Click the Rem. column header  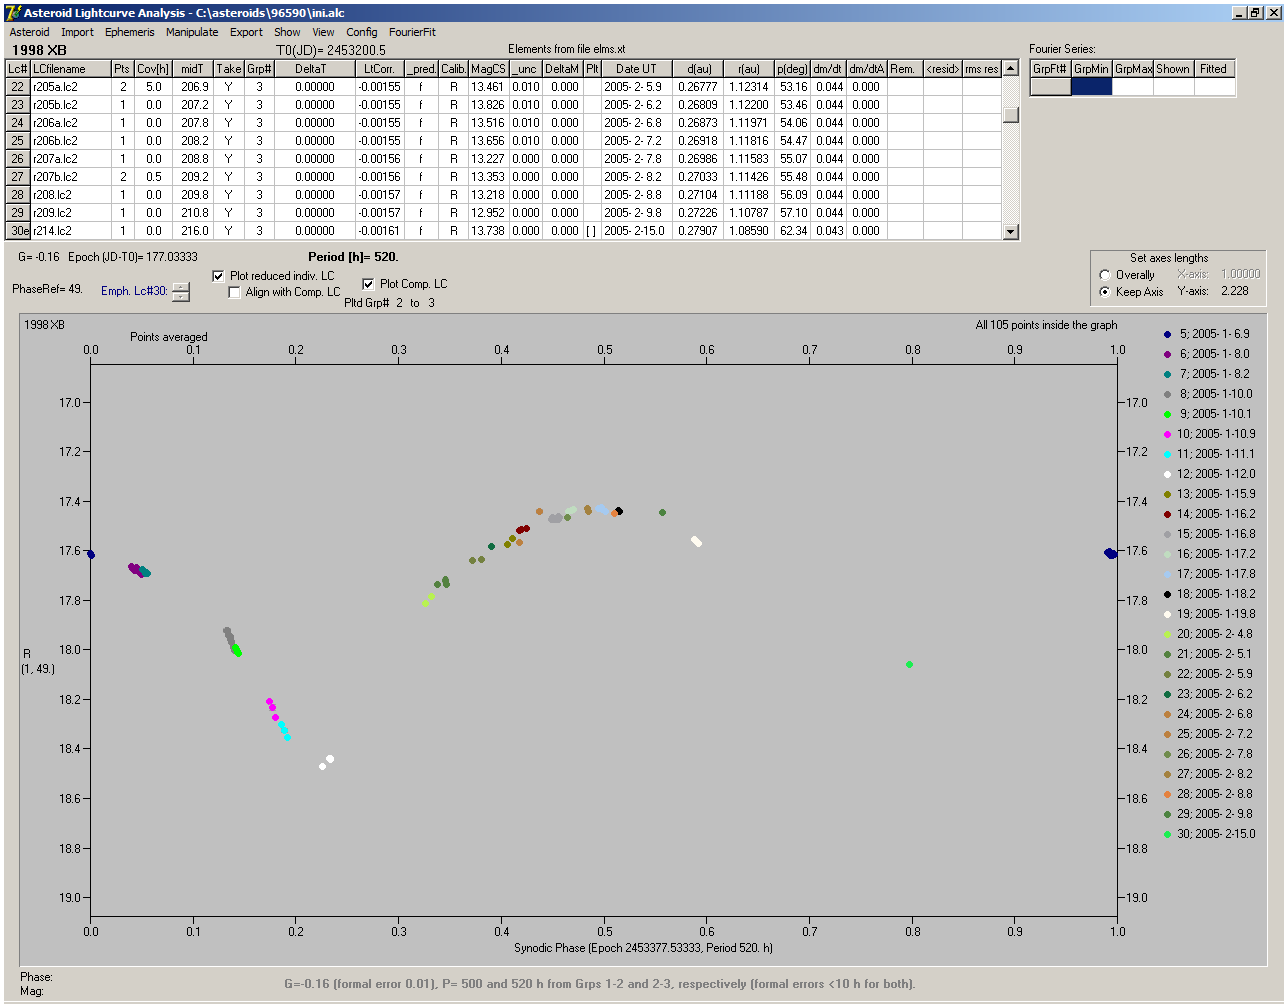[x=905, y=69]
